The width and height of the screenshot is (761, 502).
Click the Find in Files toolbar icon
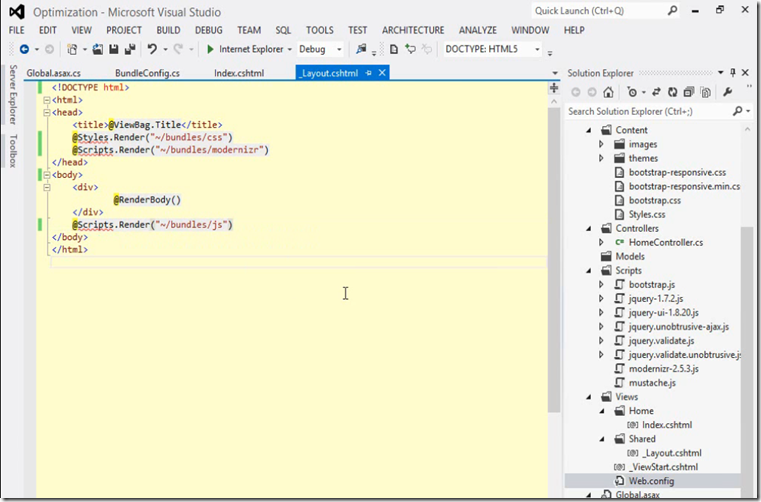(361, 49)
